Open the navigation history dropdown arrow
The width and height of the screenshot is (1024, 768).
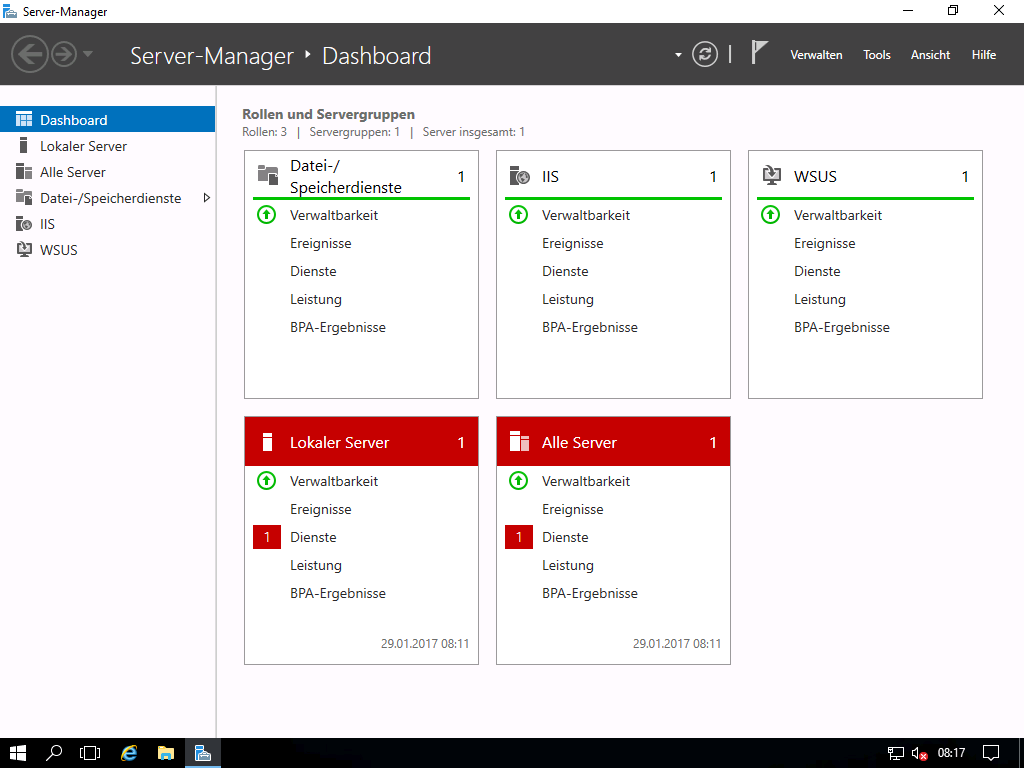pos(88,54)
